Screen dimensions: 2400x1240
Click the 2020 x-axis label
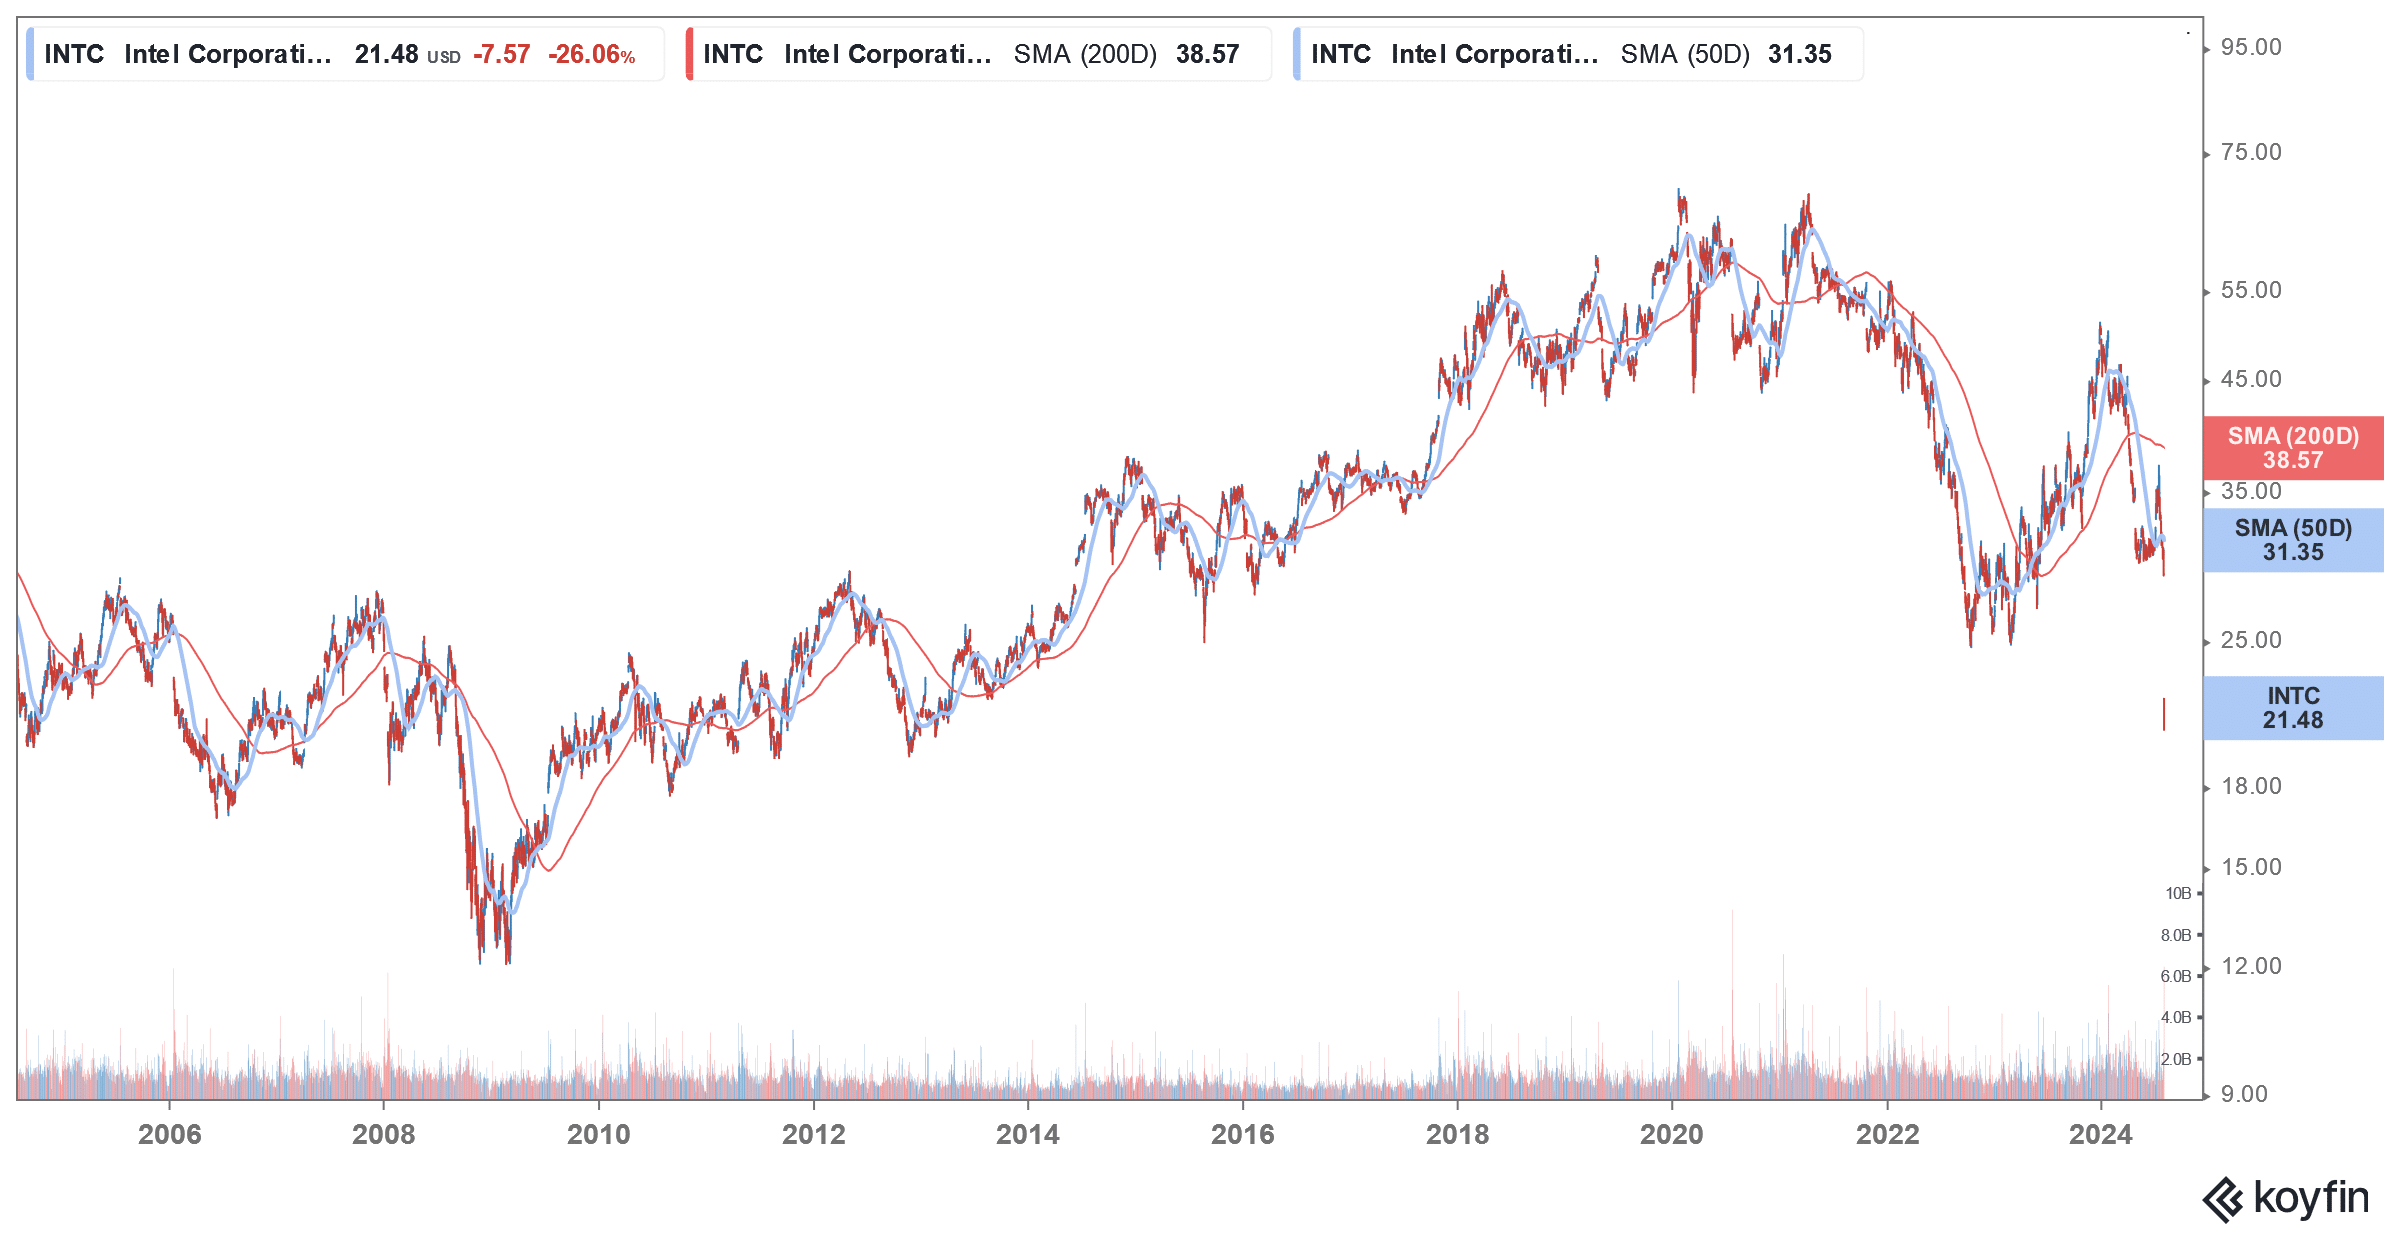click(x=1672, y=1134)
